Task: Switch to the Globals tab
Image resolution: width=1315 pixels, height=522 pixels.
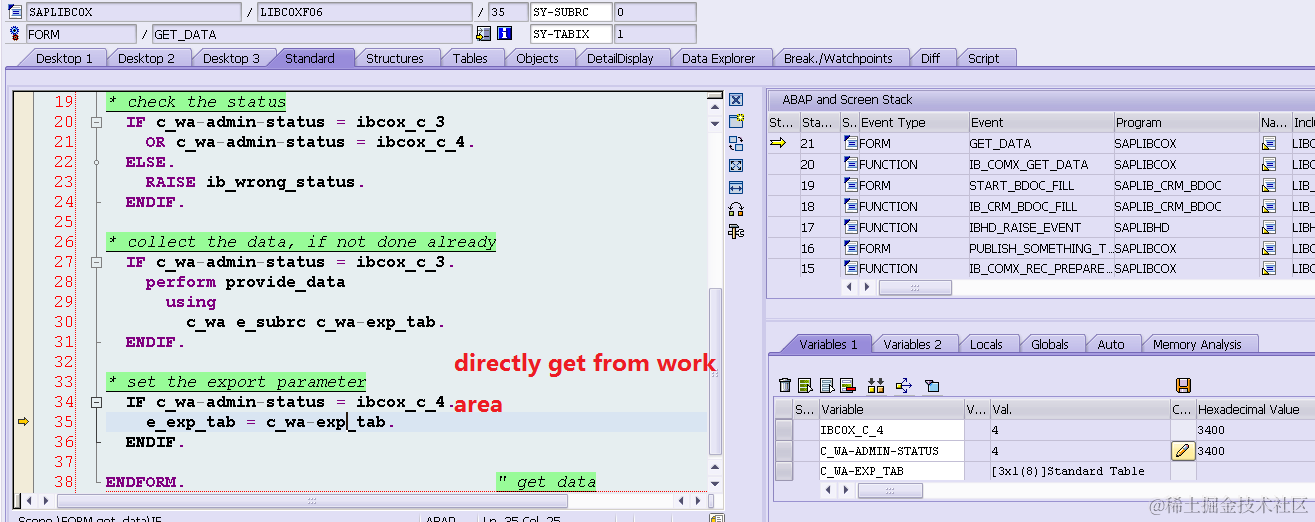Action: pyautogui.click(x=1049, y=344)
